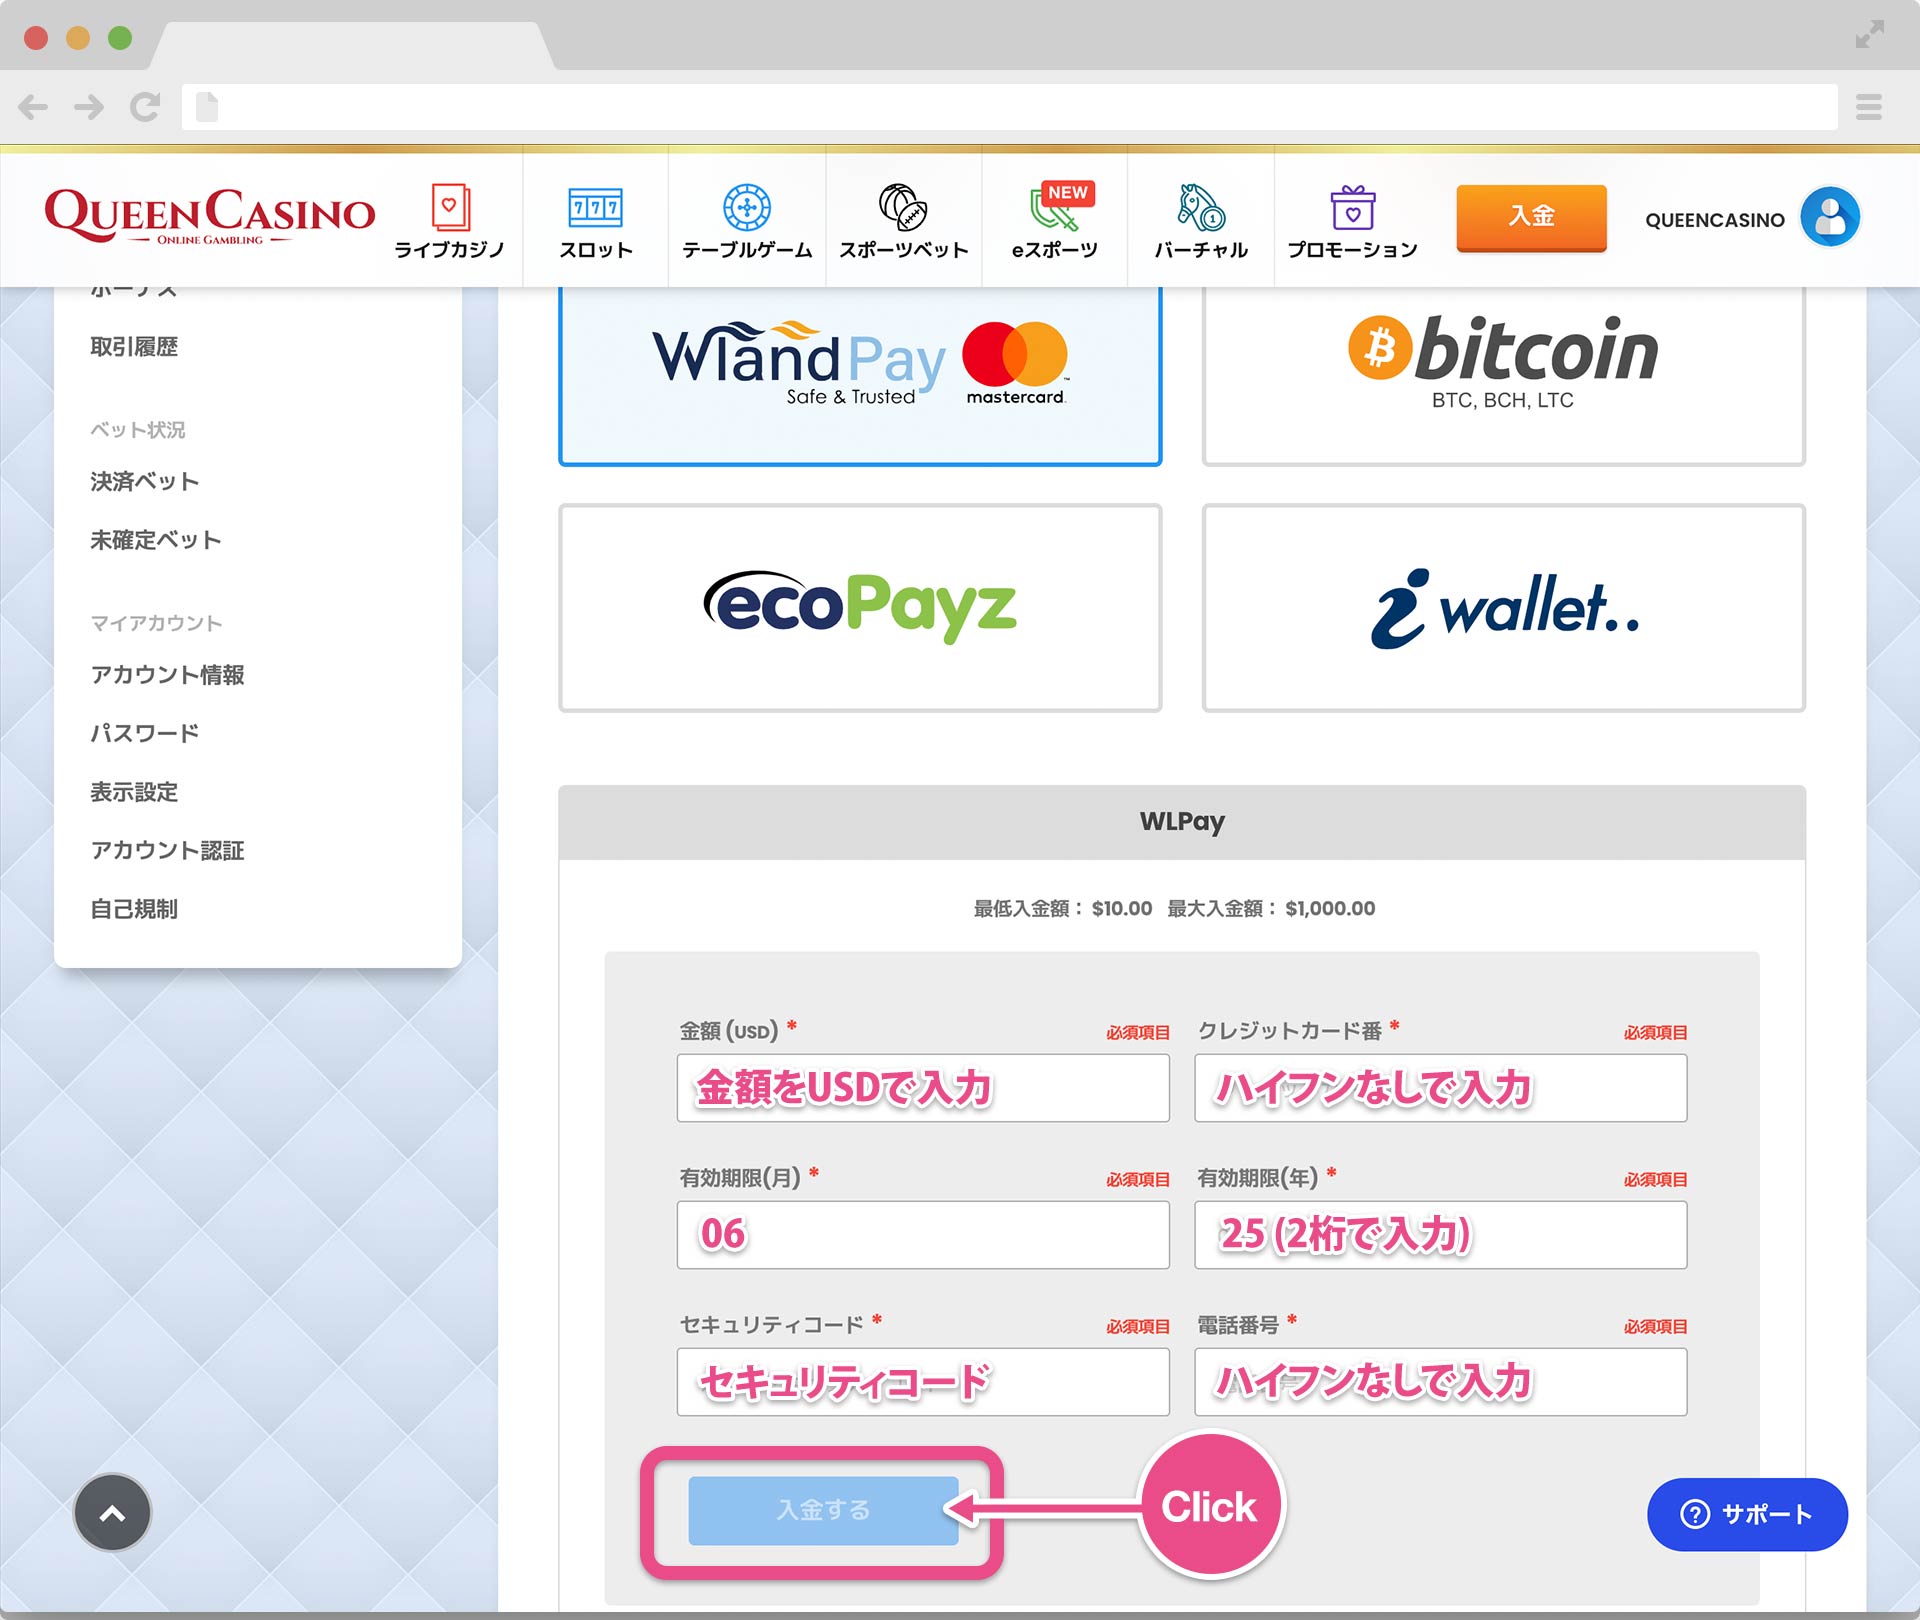Click the fullscreen expand icon
The width and height of the screenshot is (1920, 1620).
[1870, 34]
